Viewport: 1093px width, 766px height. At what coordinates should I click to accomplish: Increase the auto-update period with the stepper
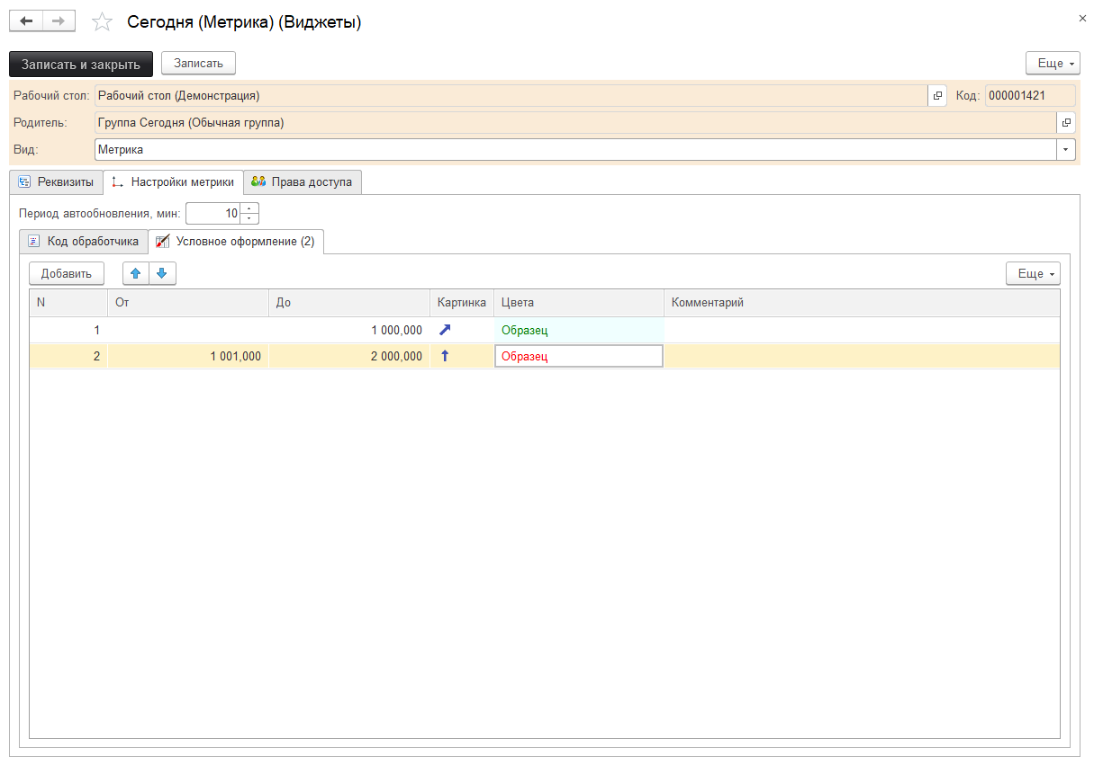pos(250,208)
